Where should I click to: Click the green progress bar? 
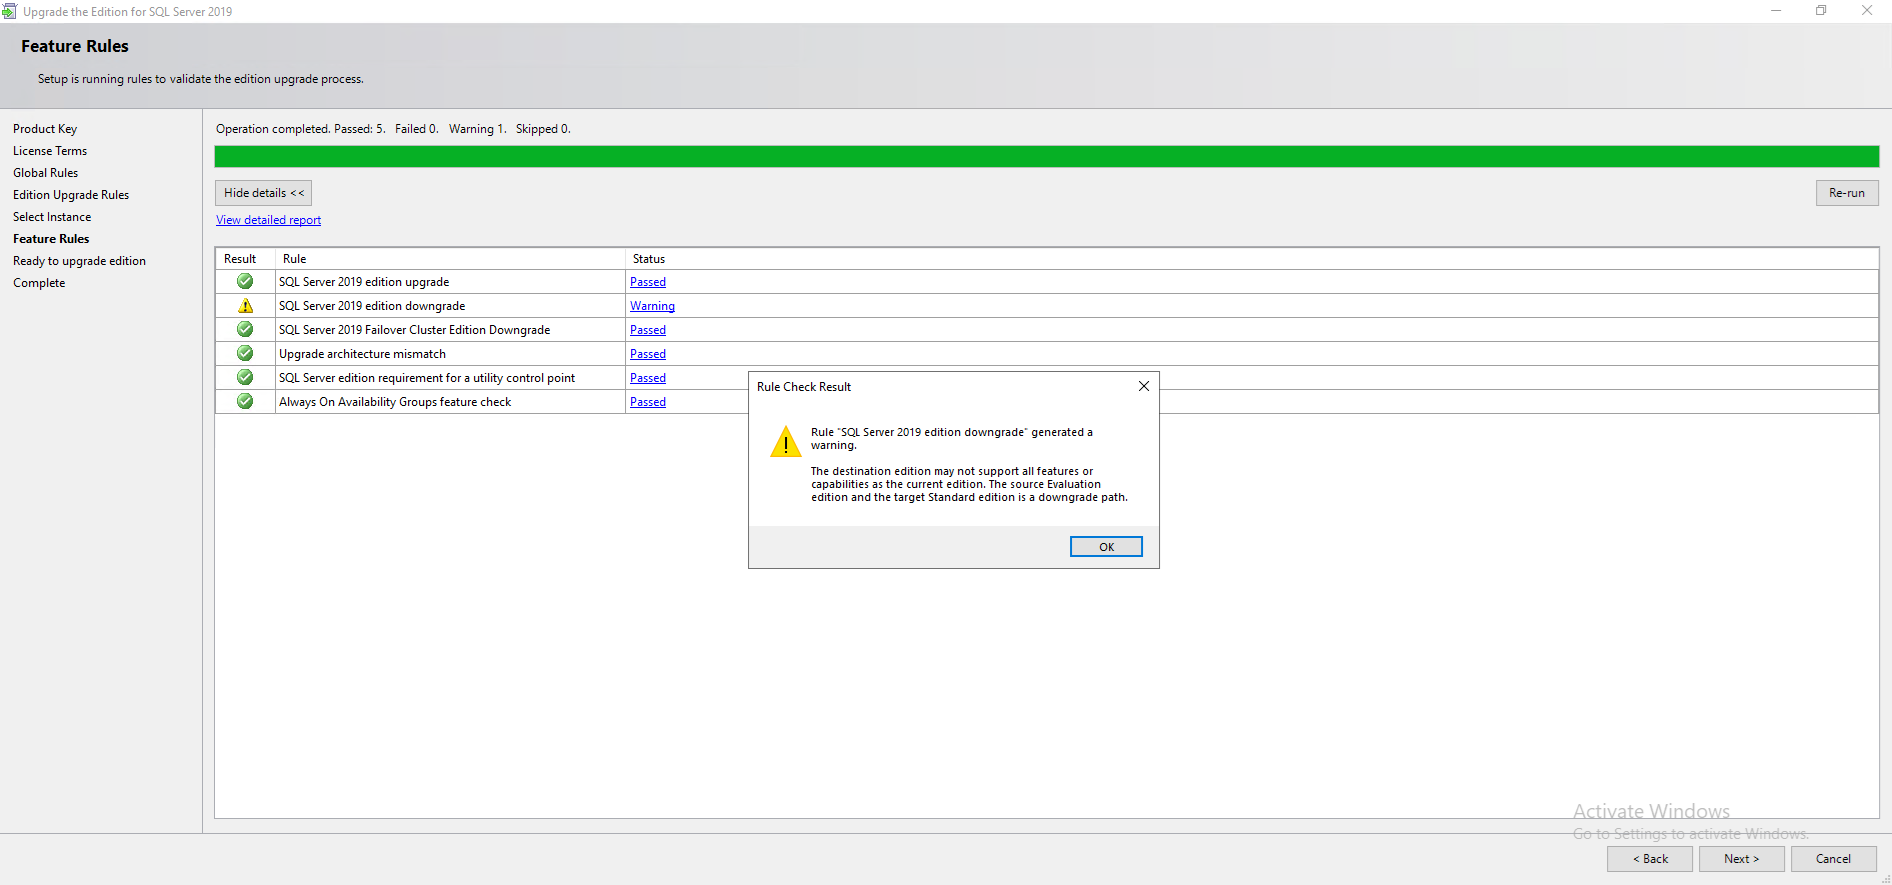[x=1047, y=156]
